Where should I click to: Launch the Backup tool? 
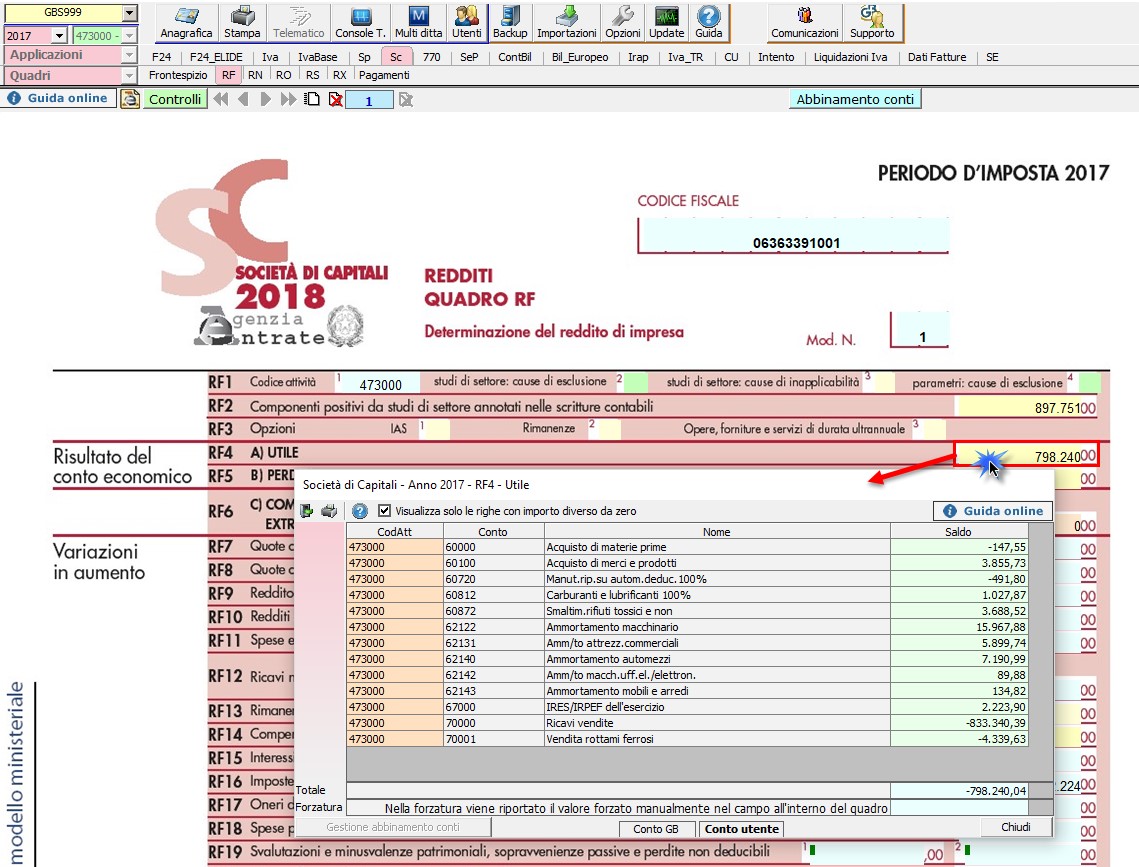(x=510, y=22)
